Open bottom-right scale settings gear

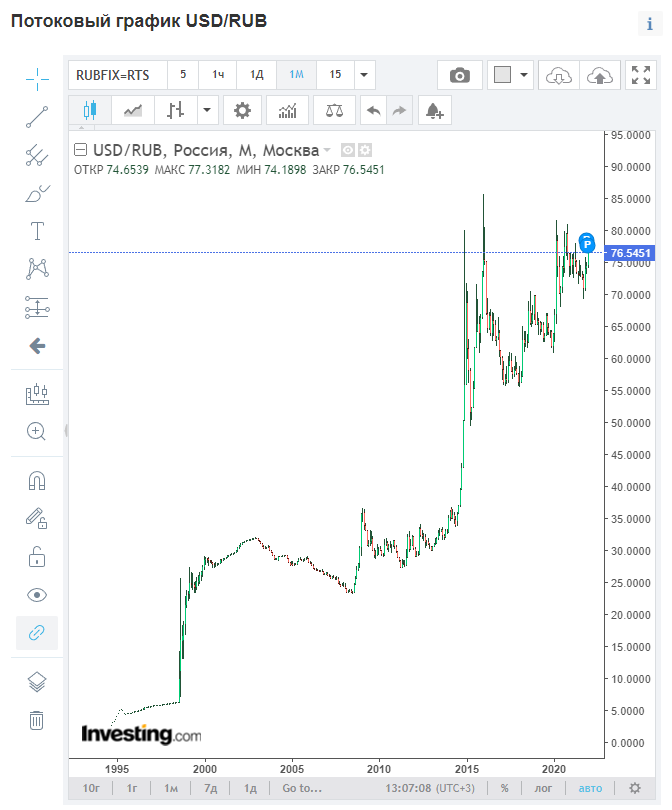tap(635, 788)
